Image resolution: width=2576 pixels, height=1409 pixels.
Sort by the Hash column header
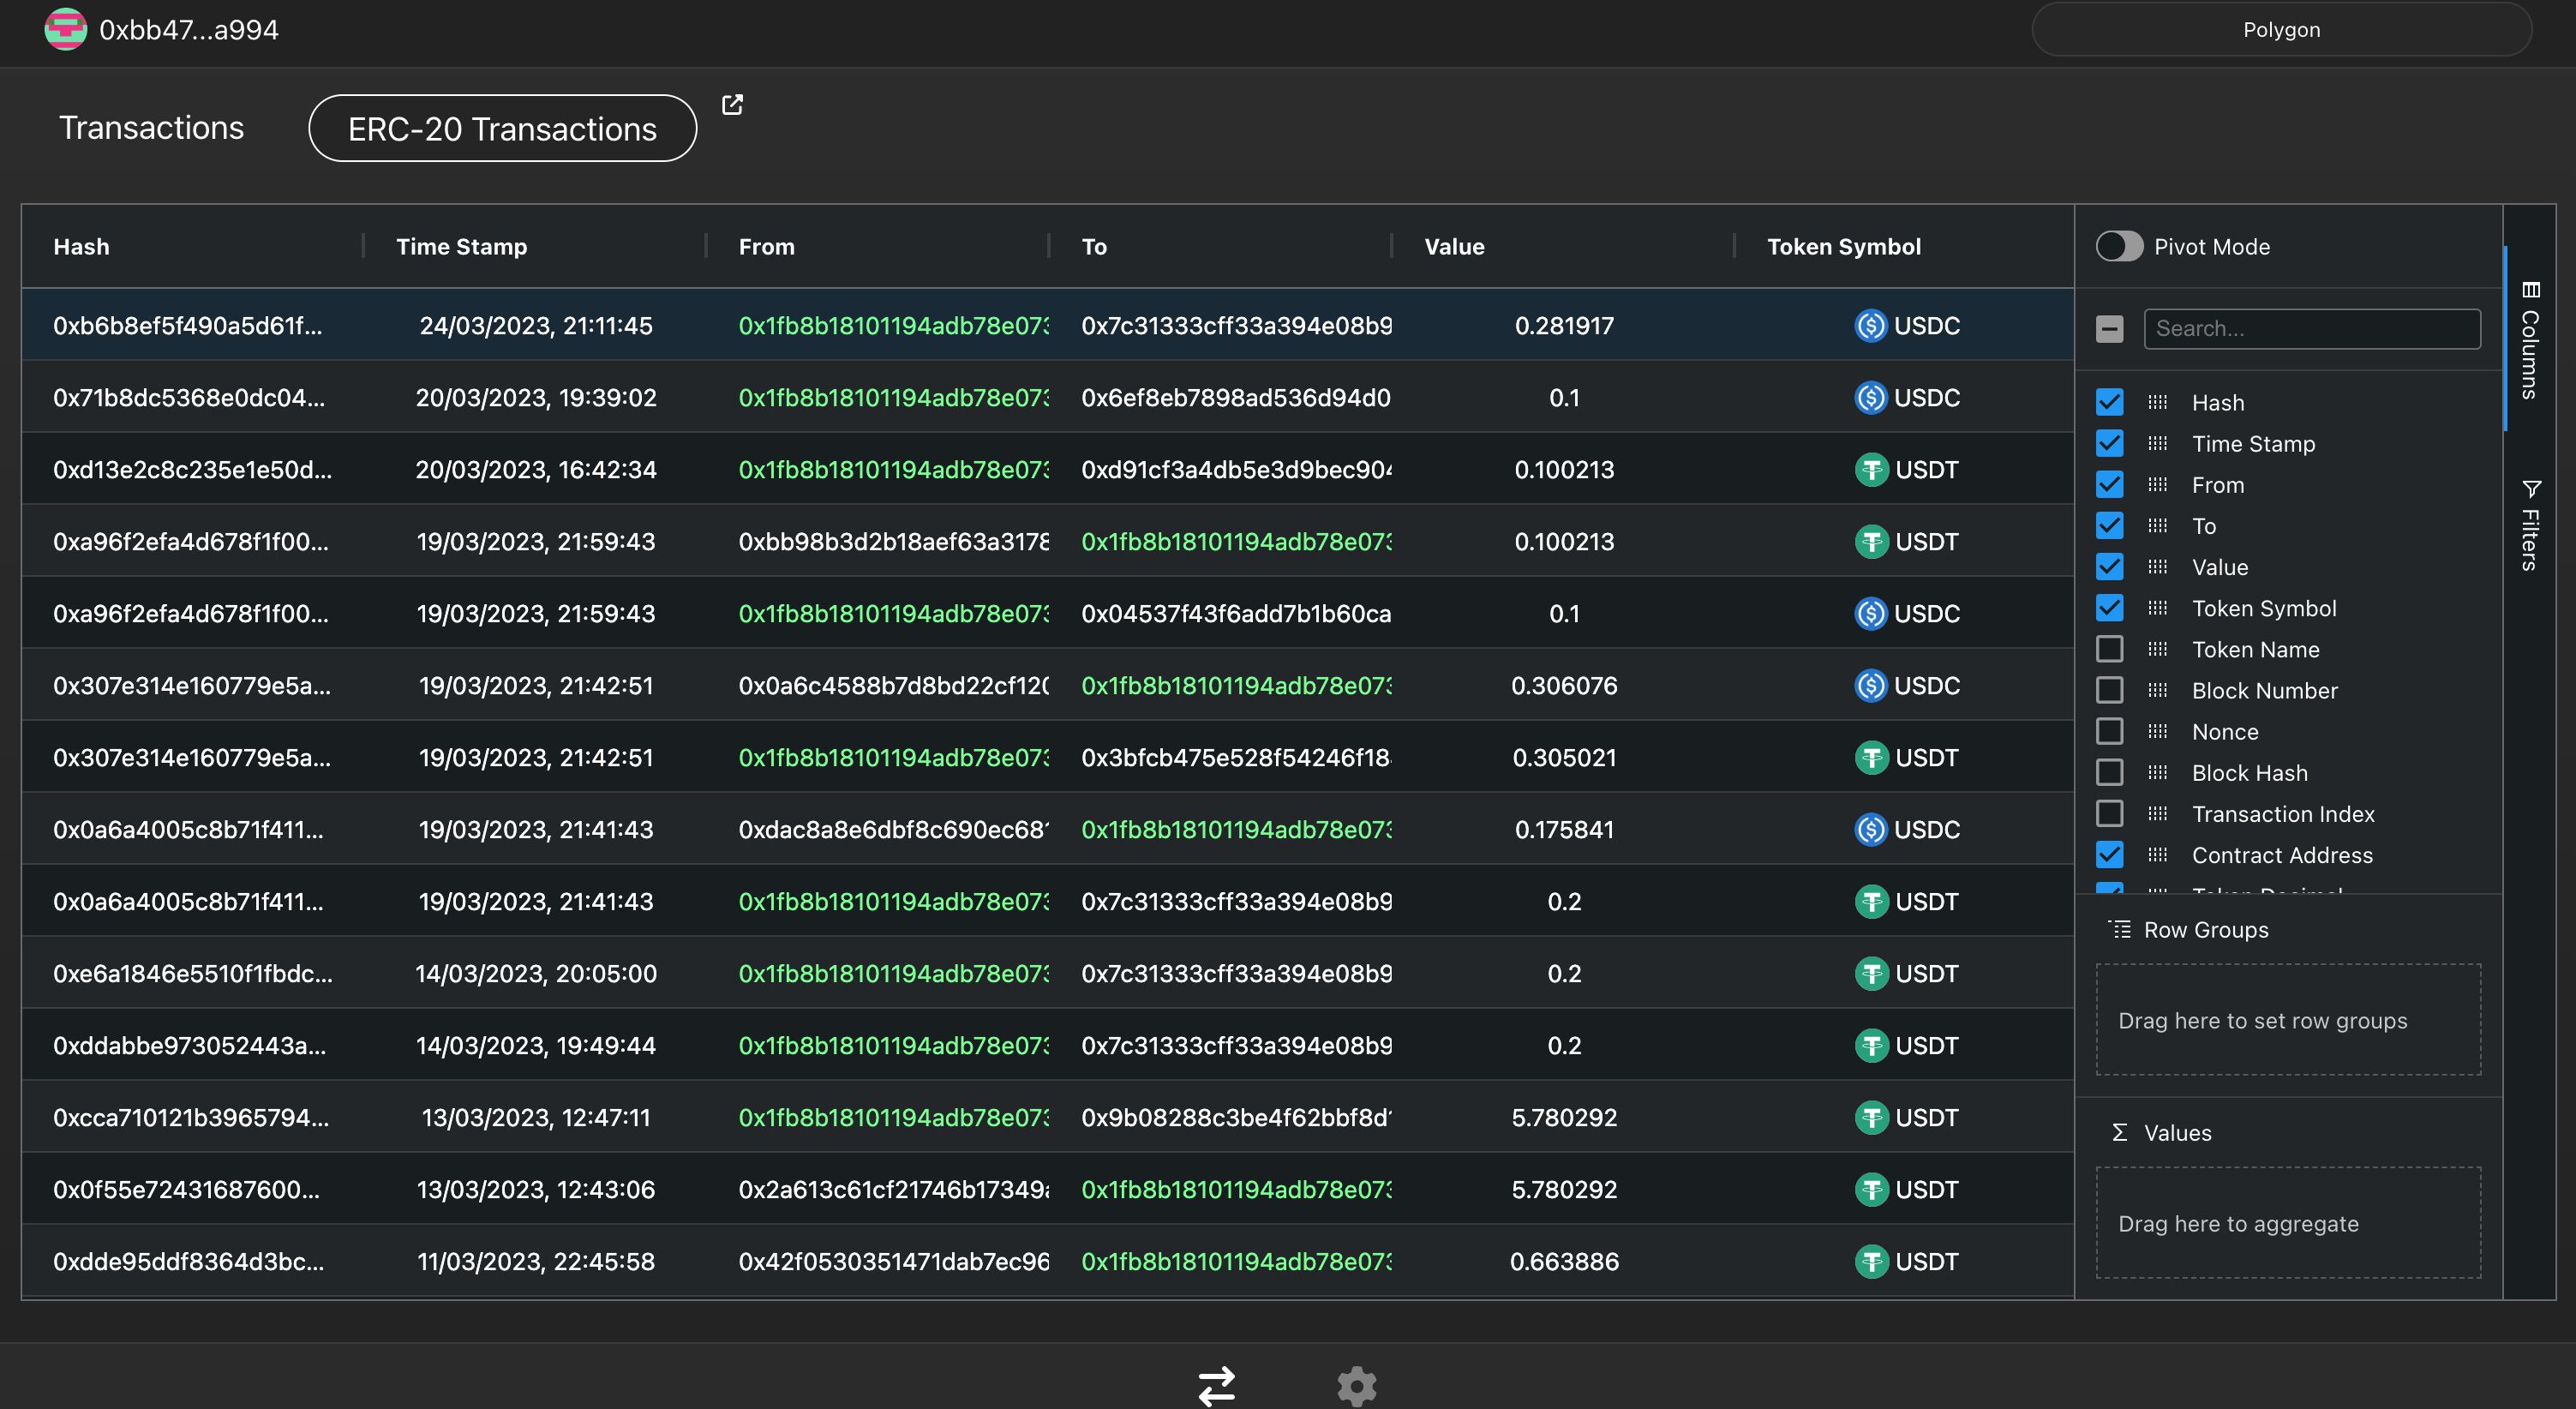pyautogui.click(x=81, y=246)
